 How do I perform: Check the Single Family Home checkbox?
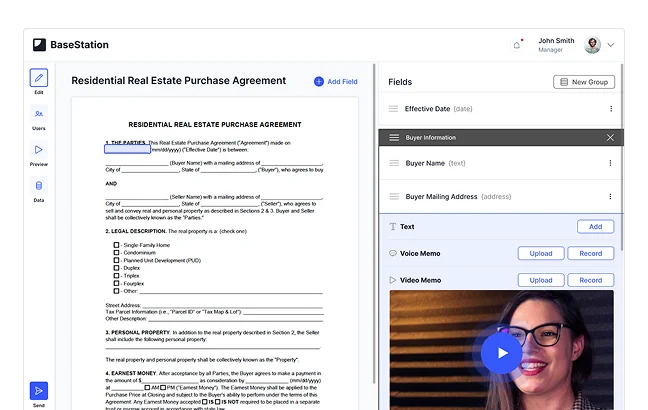[117, 245]
